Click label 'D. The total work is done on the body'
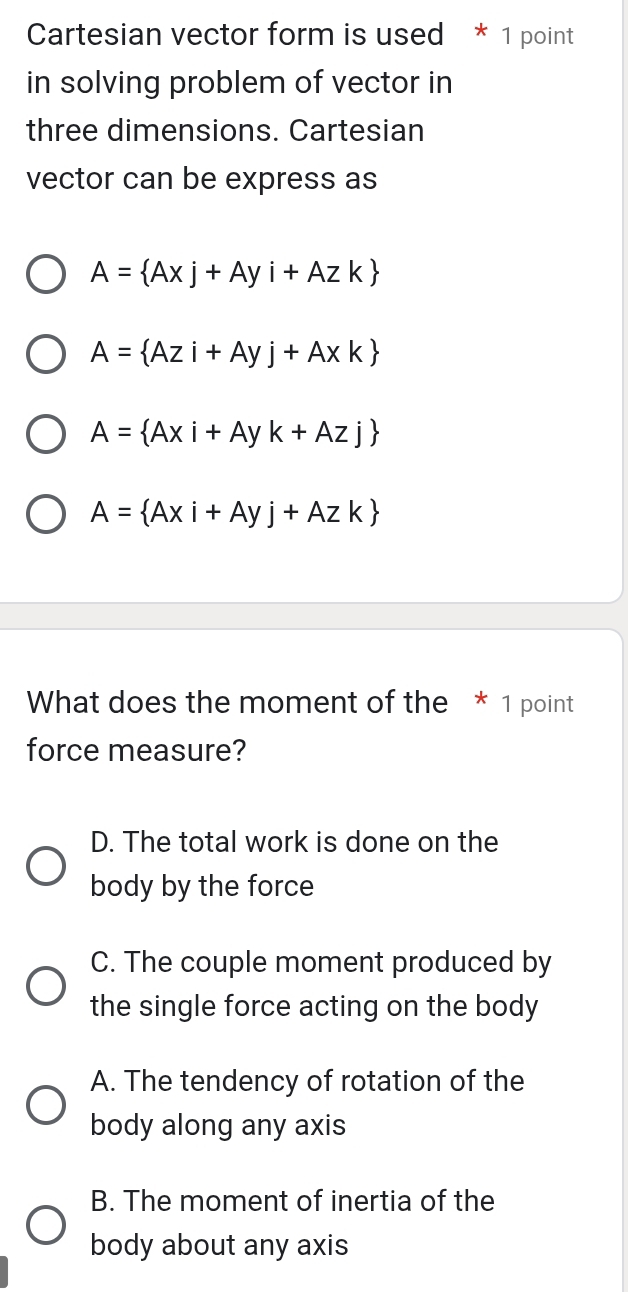This screenshot has height=1292, width=628. 293,864
